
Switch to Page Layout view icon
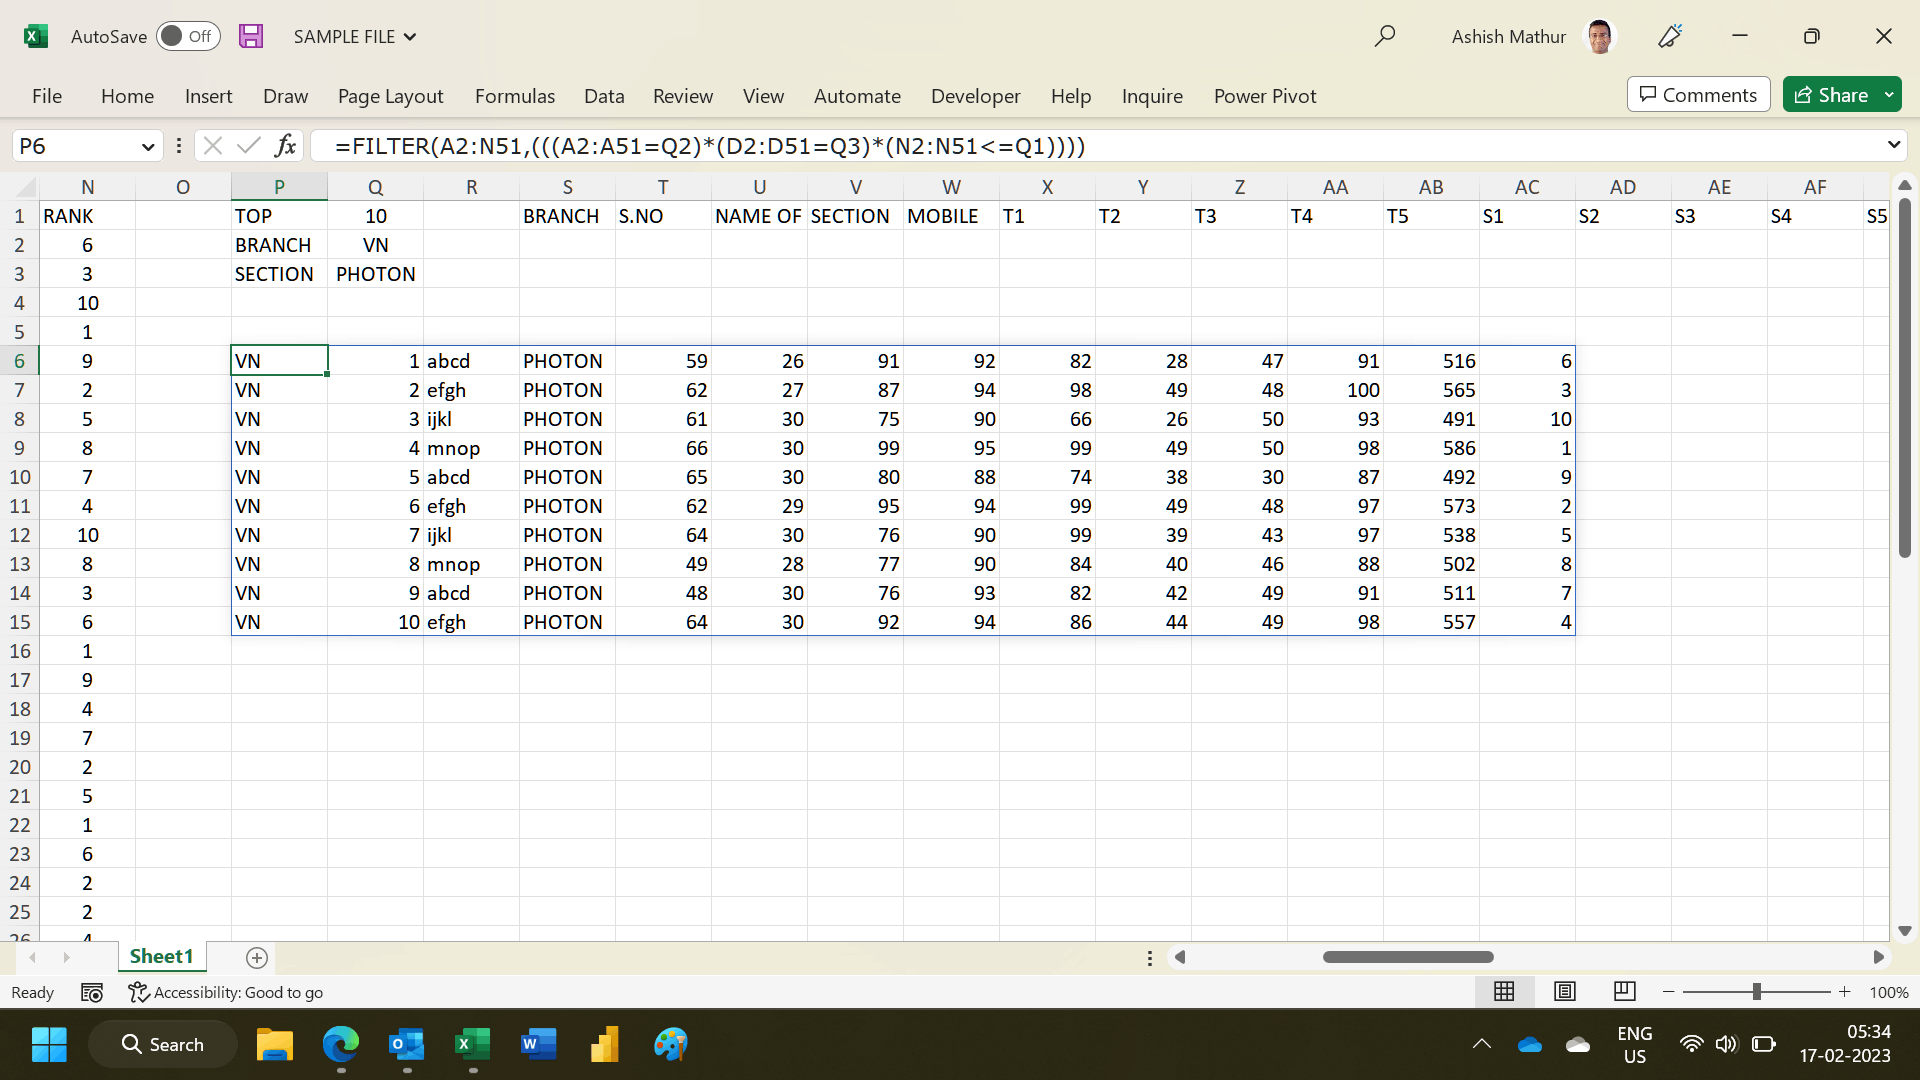[x=1564, y=991]
